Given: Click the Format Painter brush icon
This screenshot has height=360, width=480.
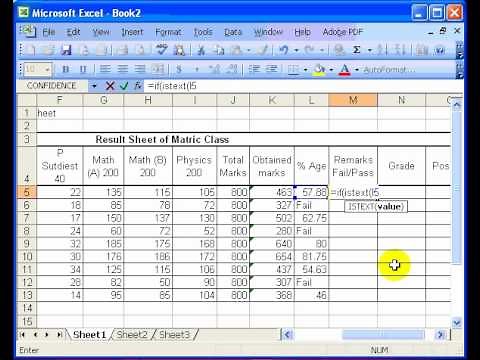Looking at the screenshot, I should (x=263, y=50).
